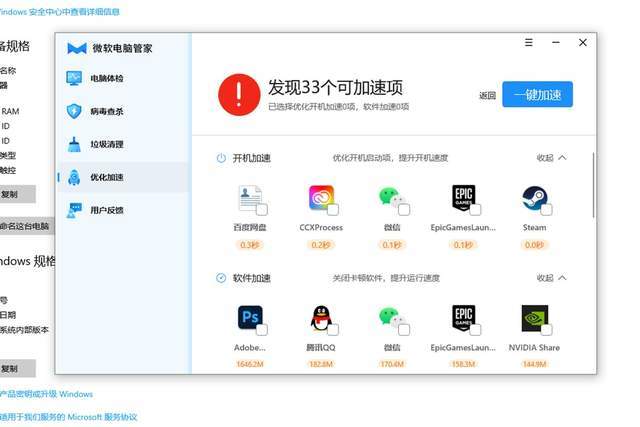Click the 0.3秒 label under 百度网盘
This screenshot has height=427, width=640.
click(x=249, y=245)
